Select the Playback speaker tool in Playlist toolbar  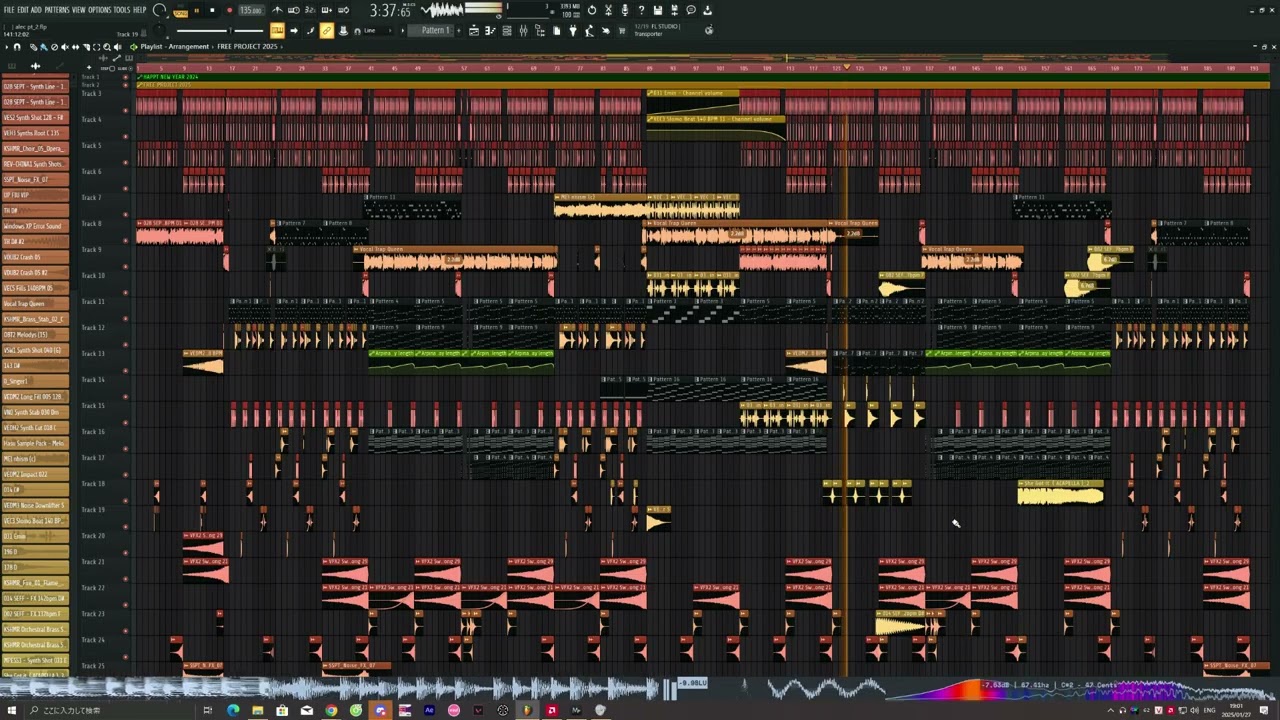pos(117,47)
